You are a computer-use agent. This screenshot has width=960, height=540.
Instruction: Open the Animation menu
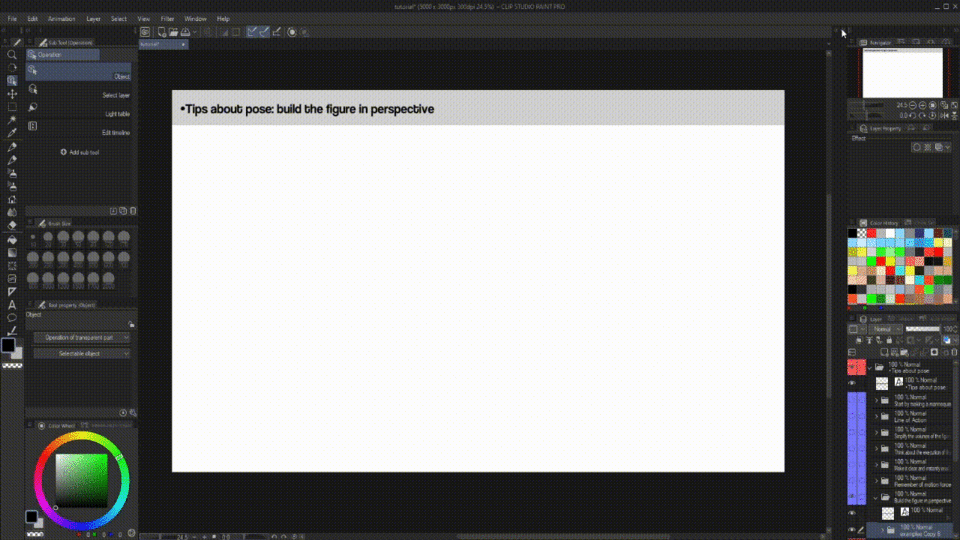point(61,19)
